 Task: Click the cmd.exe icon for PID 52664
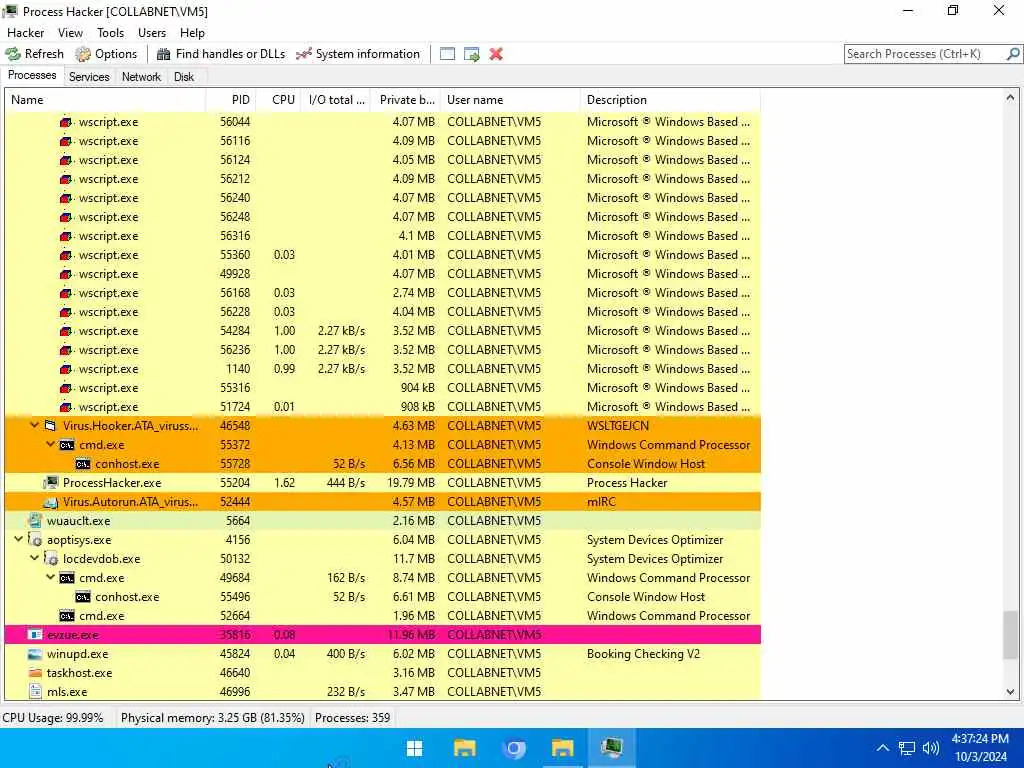coord(66,616)
